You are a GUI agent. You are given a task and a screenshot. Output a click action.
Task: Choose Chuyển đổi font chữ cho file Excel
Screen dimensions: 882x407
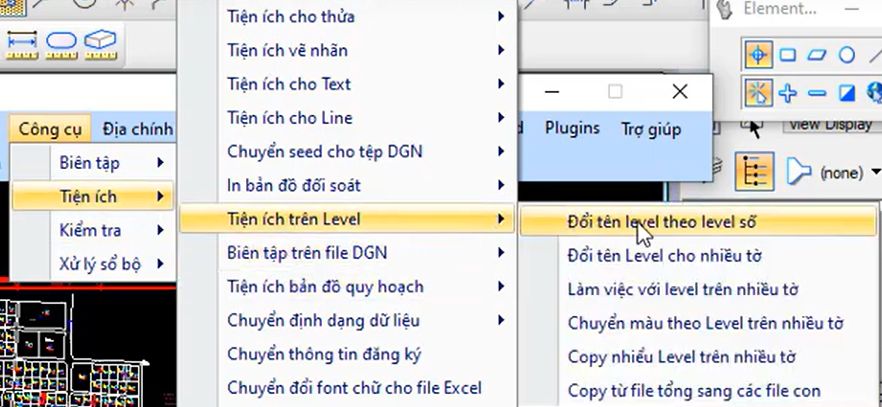tap(346, 388)
